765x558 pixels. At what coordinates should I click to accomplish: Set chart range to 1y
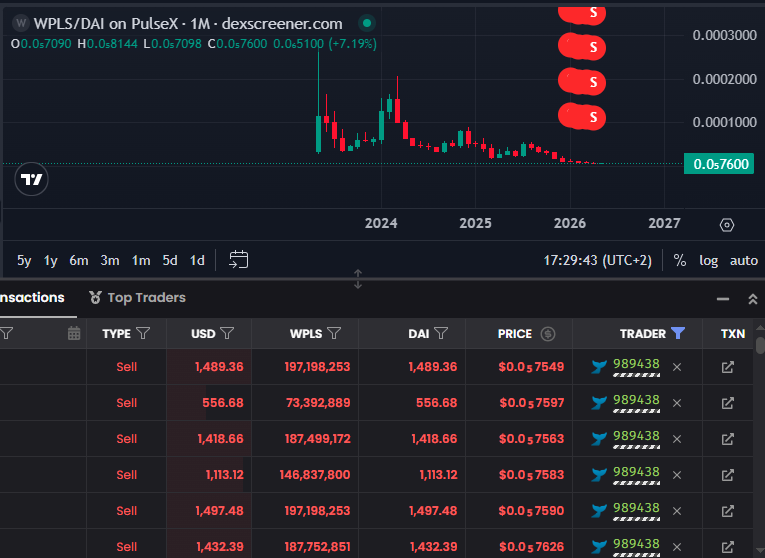click(x=51, y=260)
